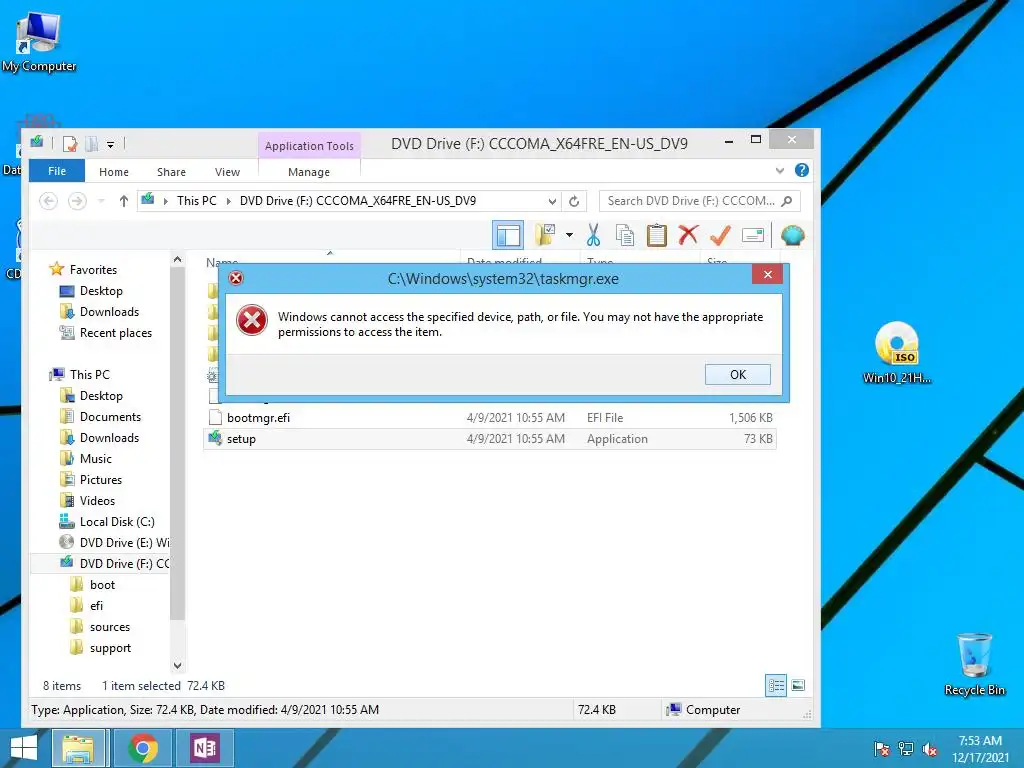
Task: Select Recent places in navigation pane
Action: (x=116, y=332)
